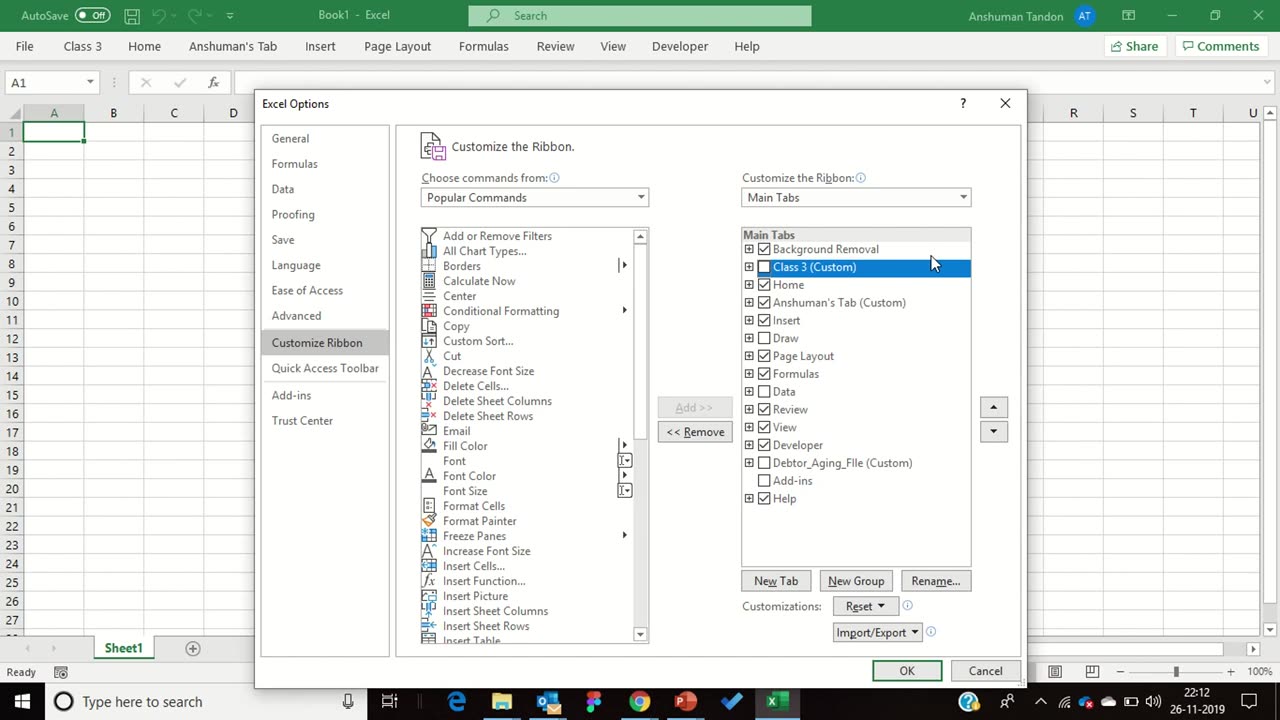The image size is (1280, 720).
Task: Switch to Anshuman's Tab ribbon tab
Action: pyautogui.click(x=233, y=46)
